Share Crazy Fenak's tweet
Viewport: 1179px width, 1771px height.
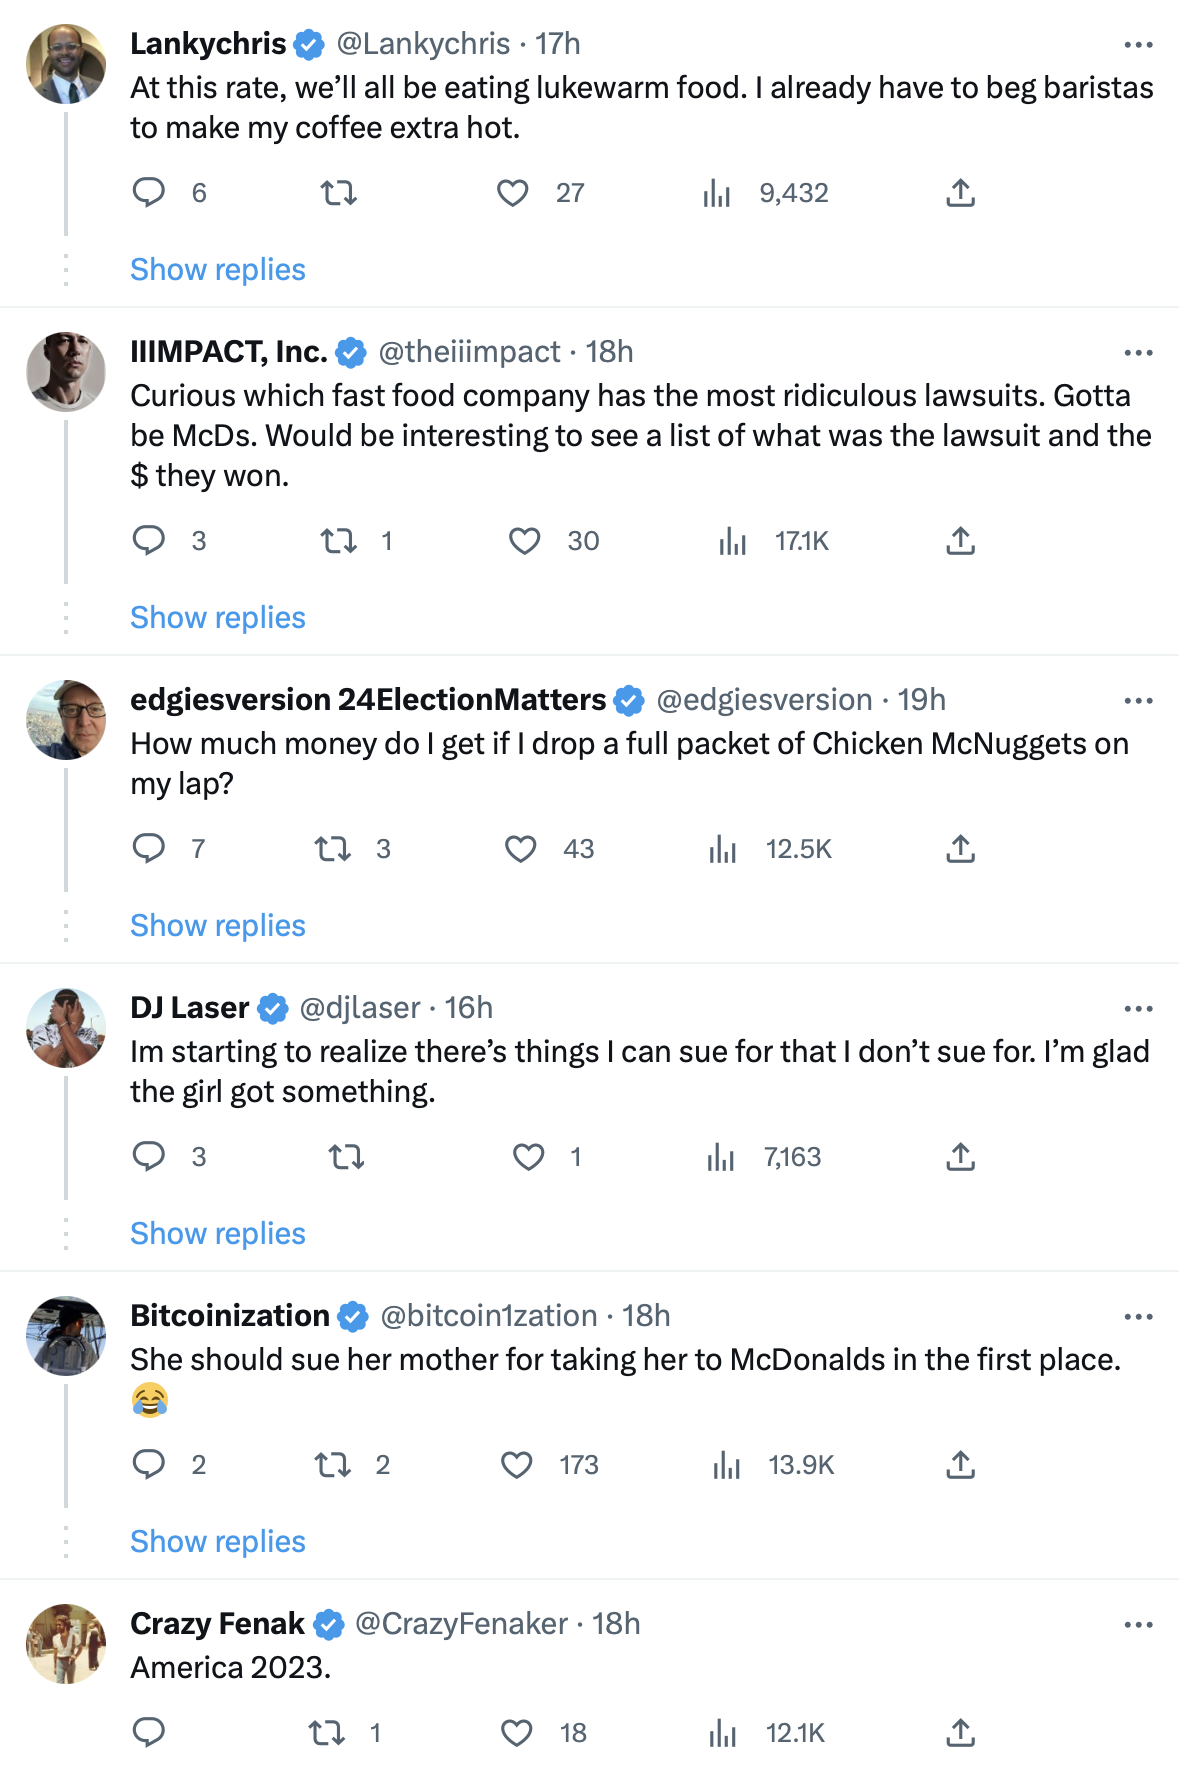tap(960, 1733)
